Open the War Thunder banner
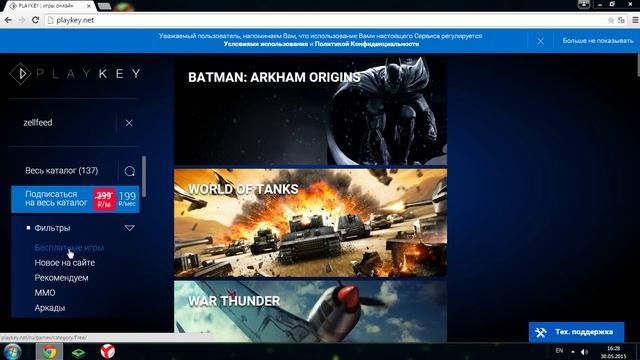This screenshot has width=640, height=360. point(311,311)
